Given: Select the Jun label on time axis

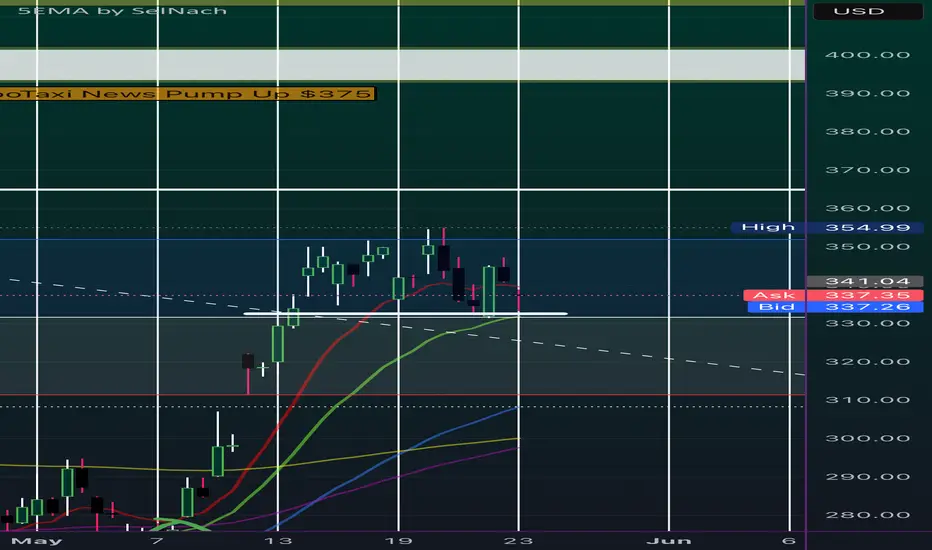Looking at the screenshot, I should (x=669, y=540).
